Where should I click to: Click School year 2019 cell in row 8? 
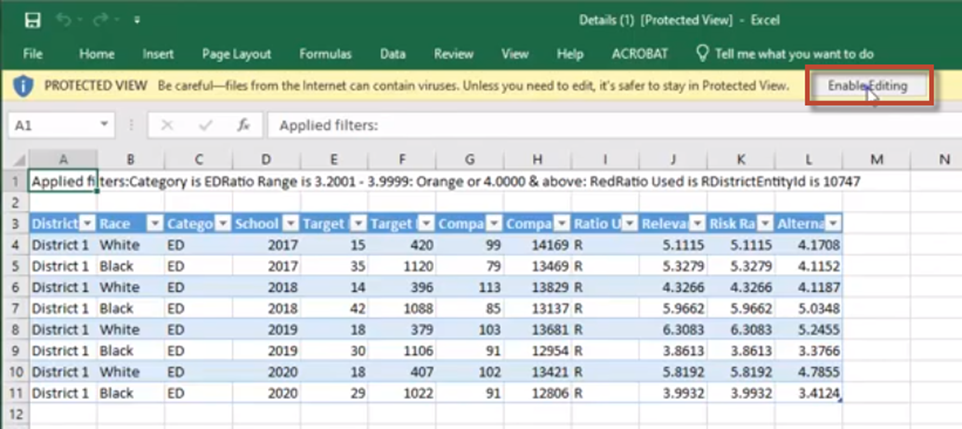266,330
